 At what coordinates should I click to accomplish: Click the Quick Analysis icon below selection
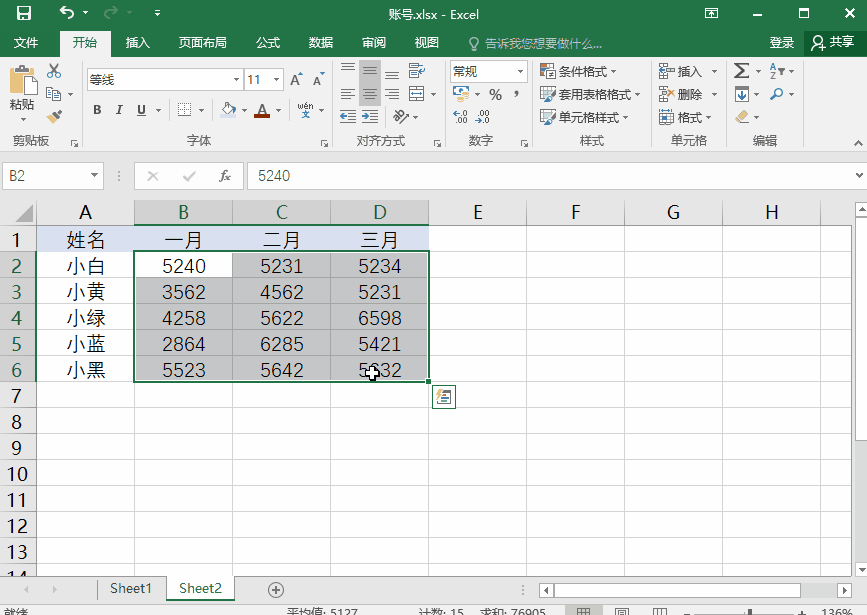click(x=443, y=397)
